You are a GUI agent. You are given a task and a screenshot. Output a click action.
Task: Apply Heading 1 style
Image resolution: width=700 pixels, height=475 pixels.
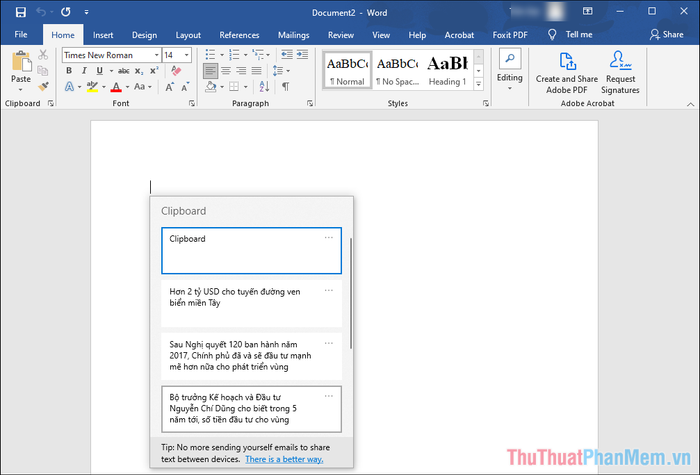447,70
